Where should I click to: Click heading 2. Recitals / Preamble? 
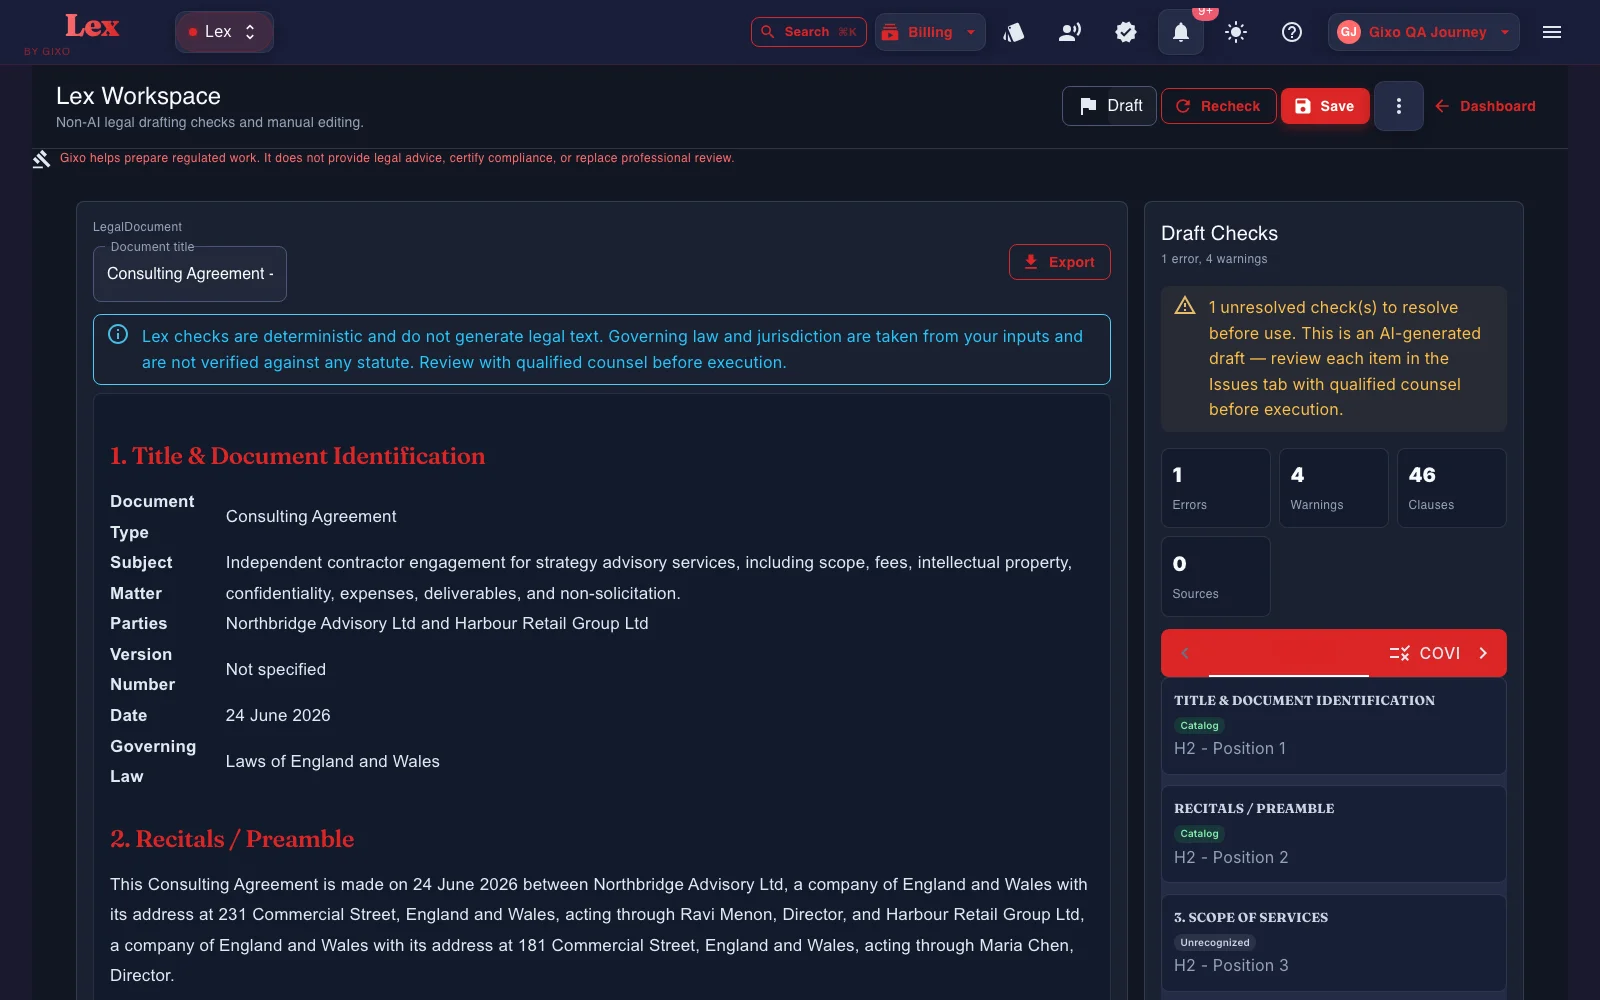click(232, 839)
